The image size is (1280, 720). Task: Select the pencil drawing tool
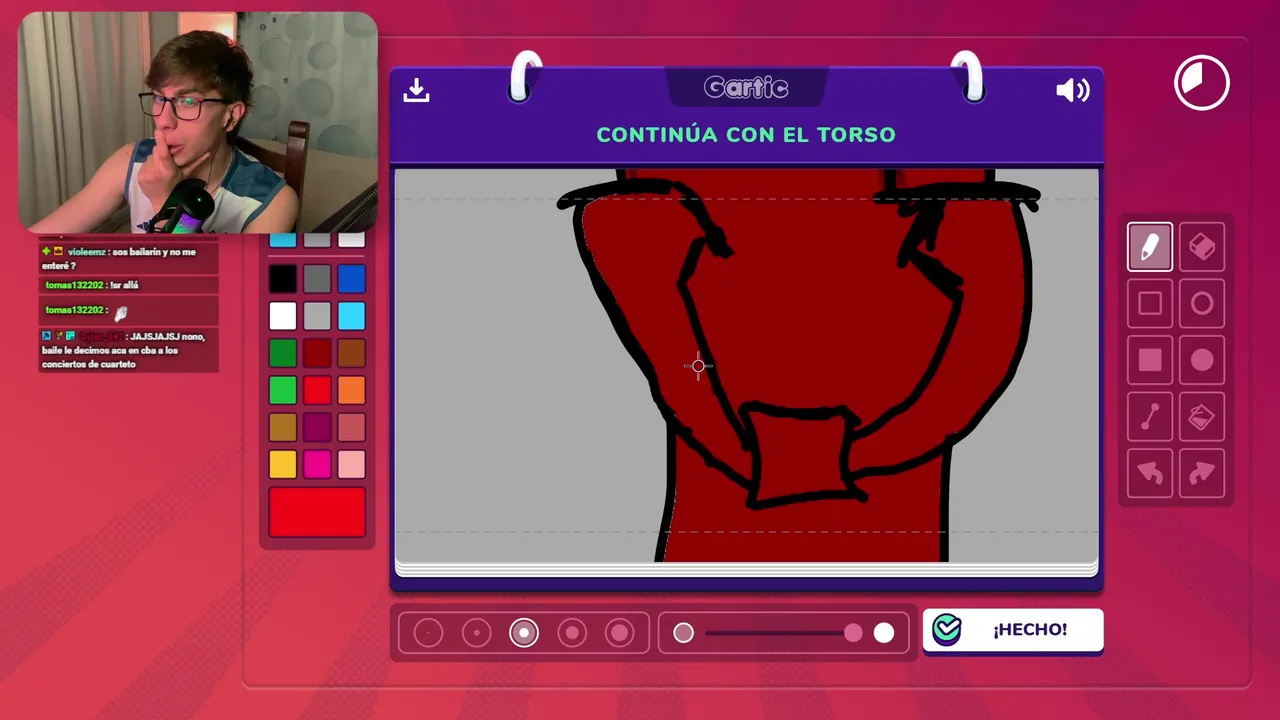coord(1150,246)
